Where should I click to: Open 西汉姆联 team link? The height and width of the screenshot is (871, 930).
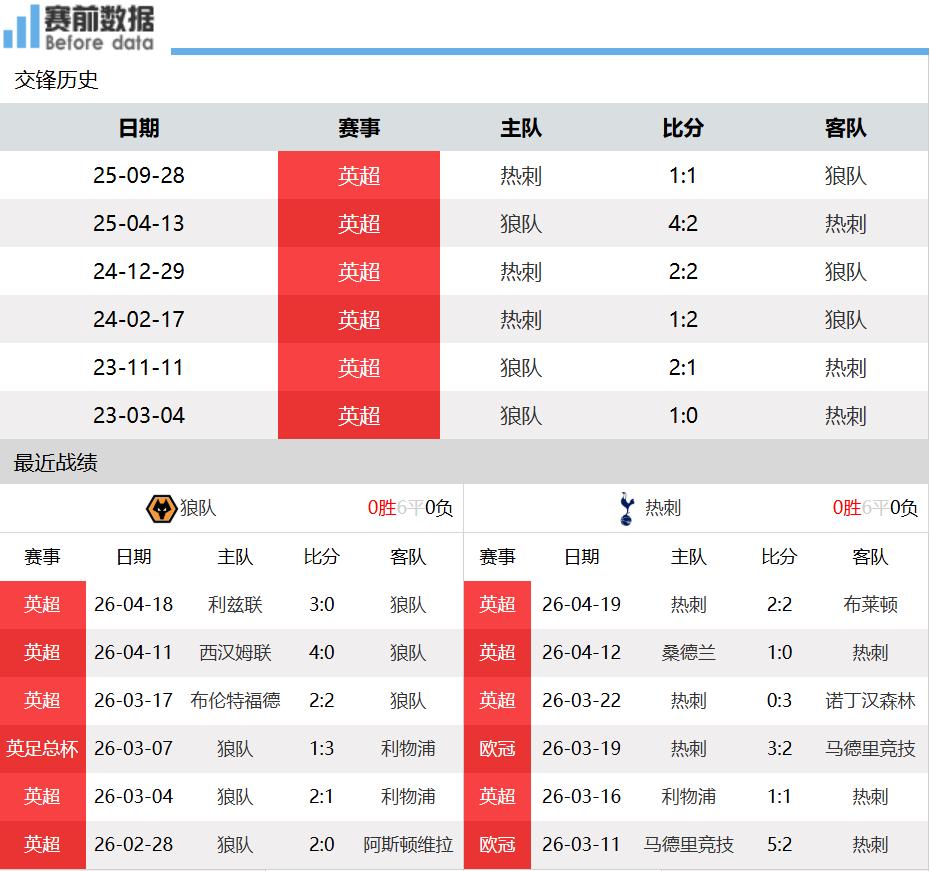235,652
